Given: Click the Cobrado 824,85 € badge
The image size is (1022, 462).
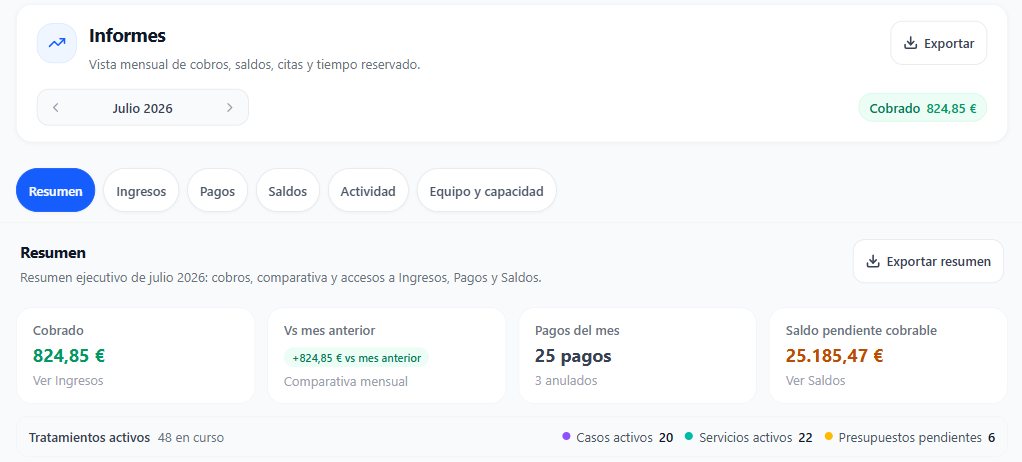Looking at the screenshot, I should click(x=922, y=108).
